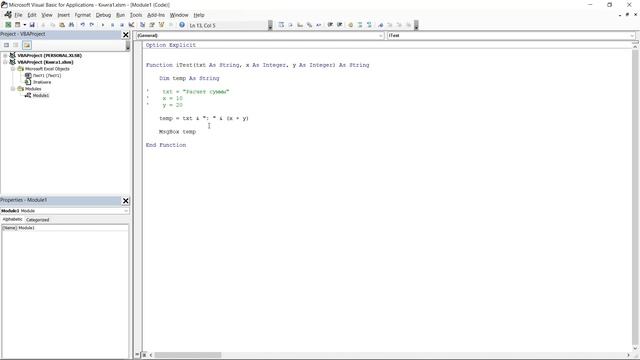Close the Project - VBAProject panel
Screen dimensions: 640x360
point(126,35)
